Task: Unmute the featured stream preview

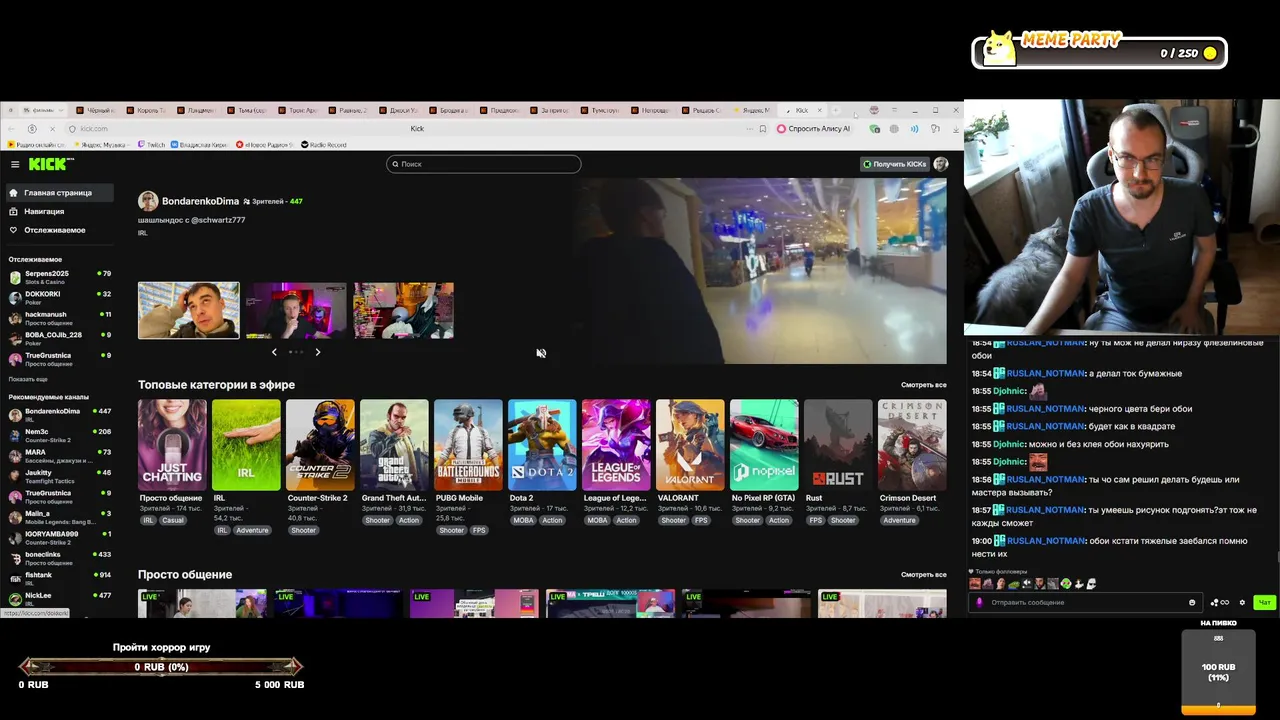Action: [x=541, y=353]
